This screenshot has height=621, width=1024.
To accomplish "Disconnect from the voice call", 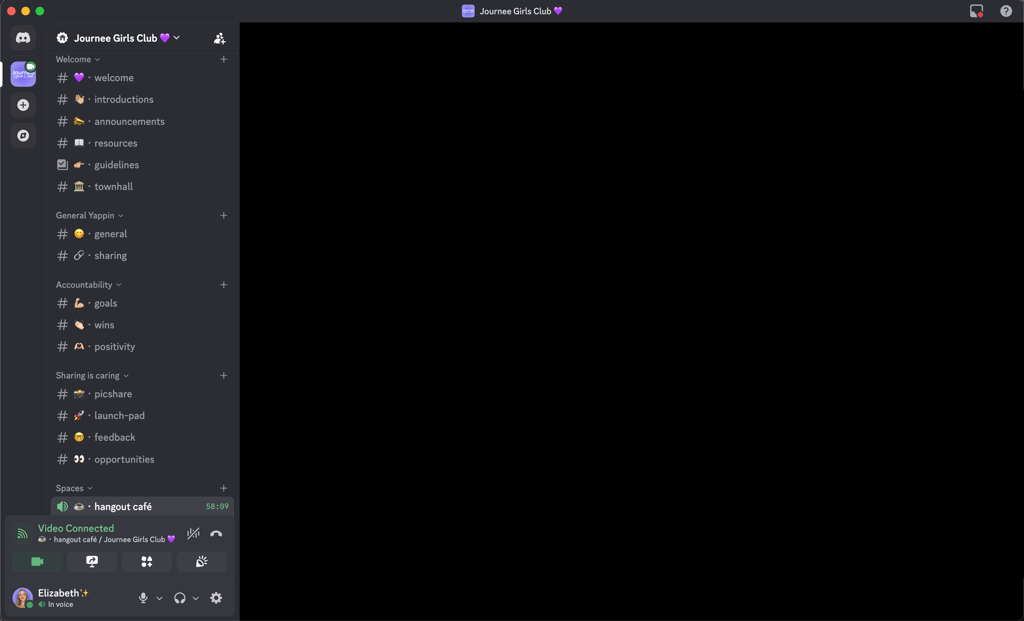I will click(x=216, y=534).
